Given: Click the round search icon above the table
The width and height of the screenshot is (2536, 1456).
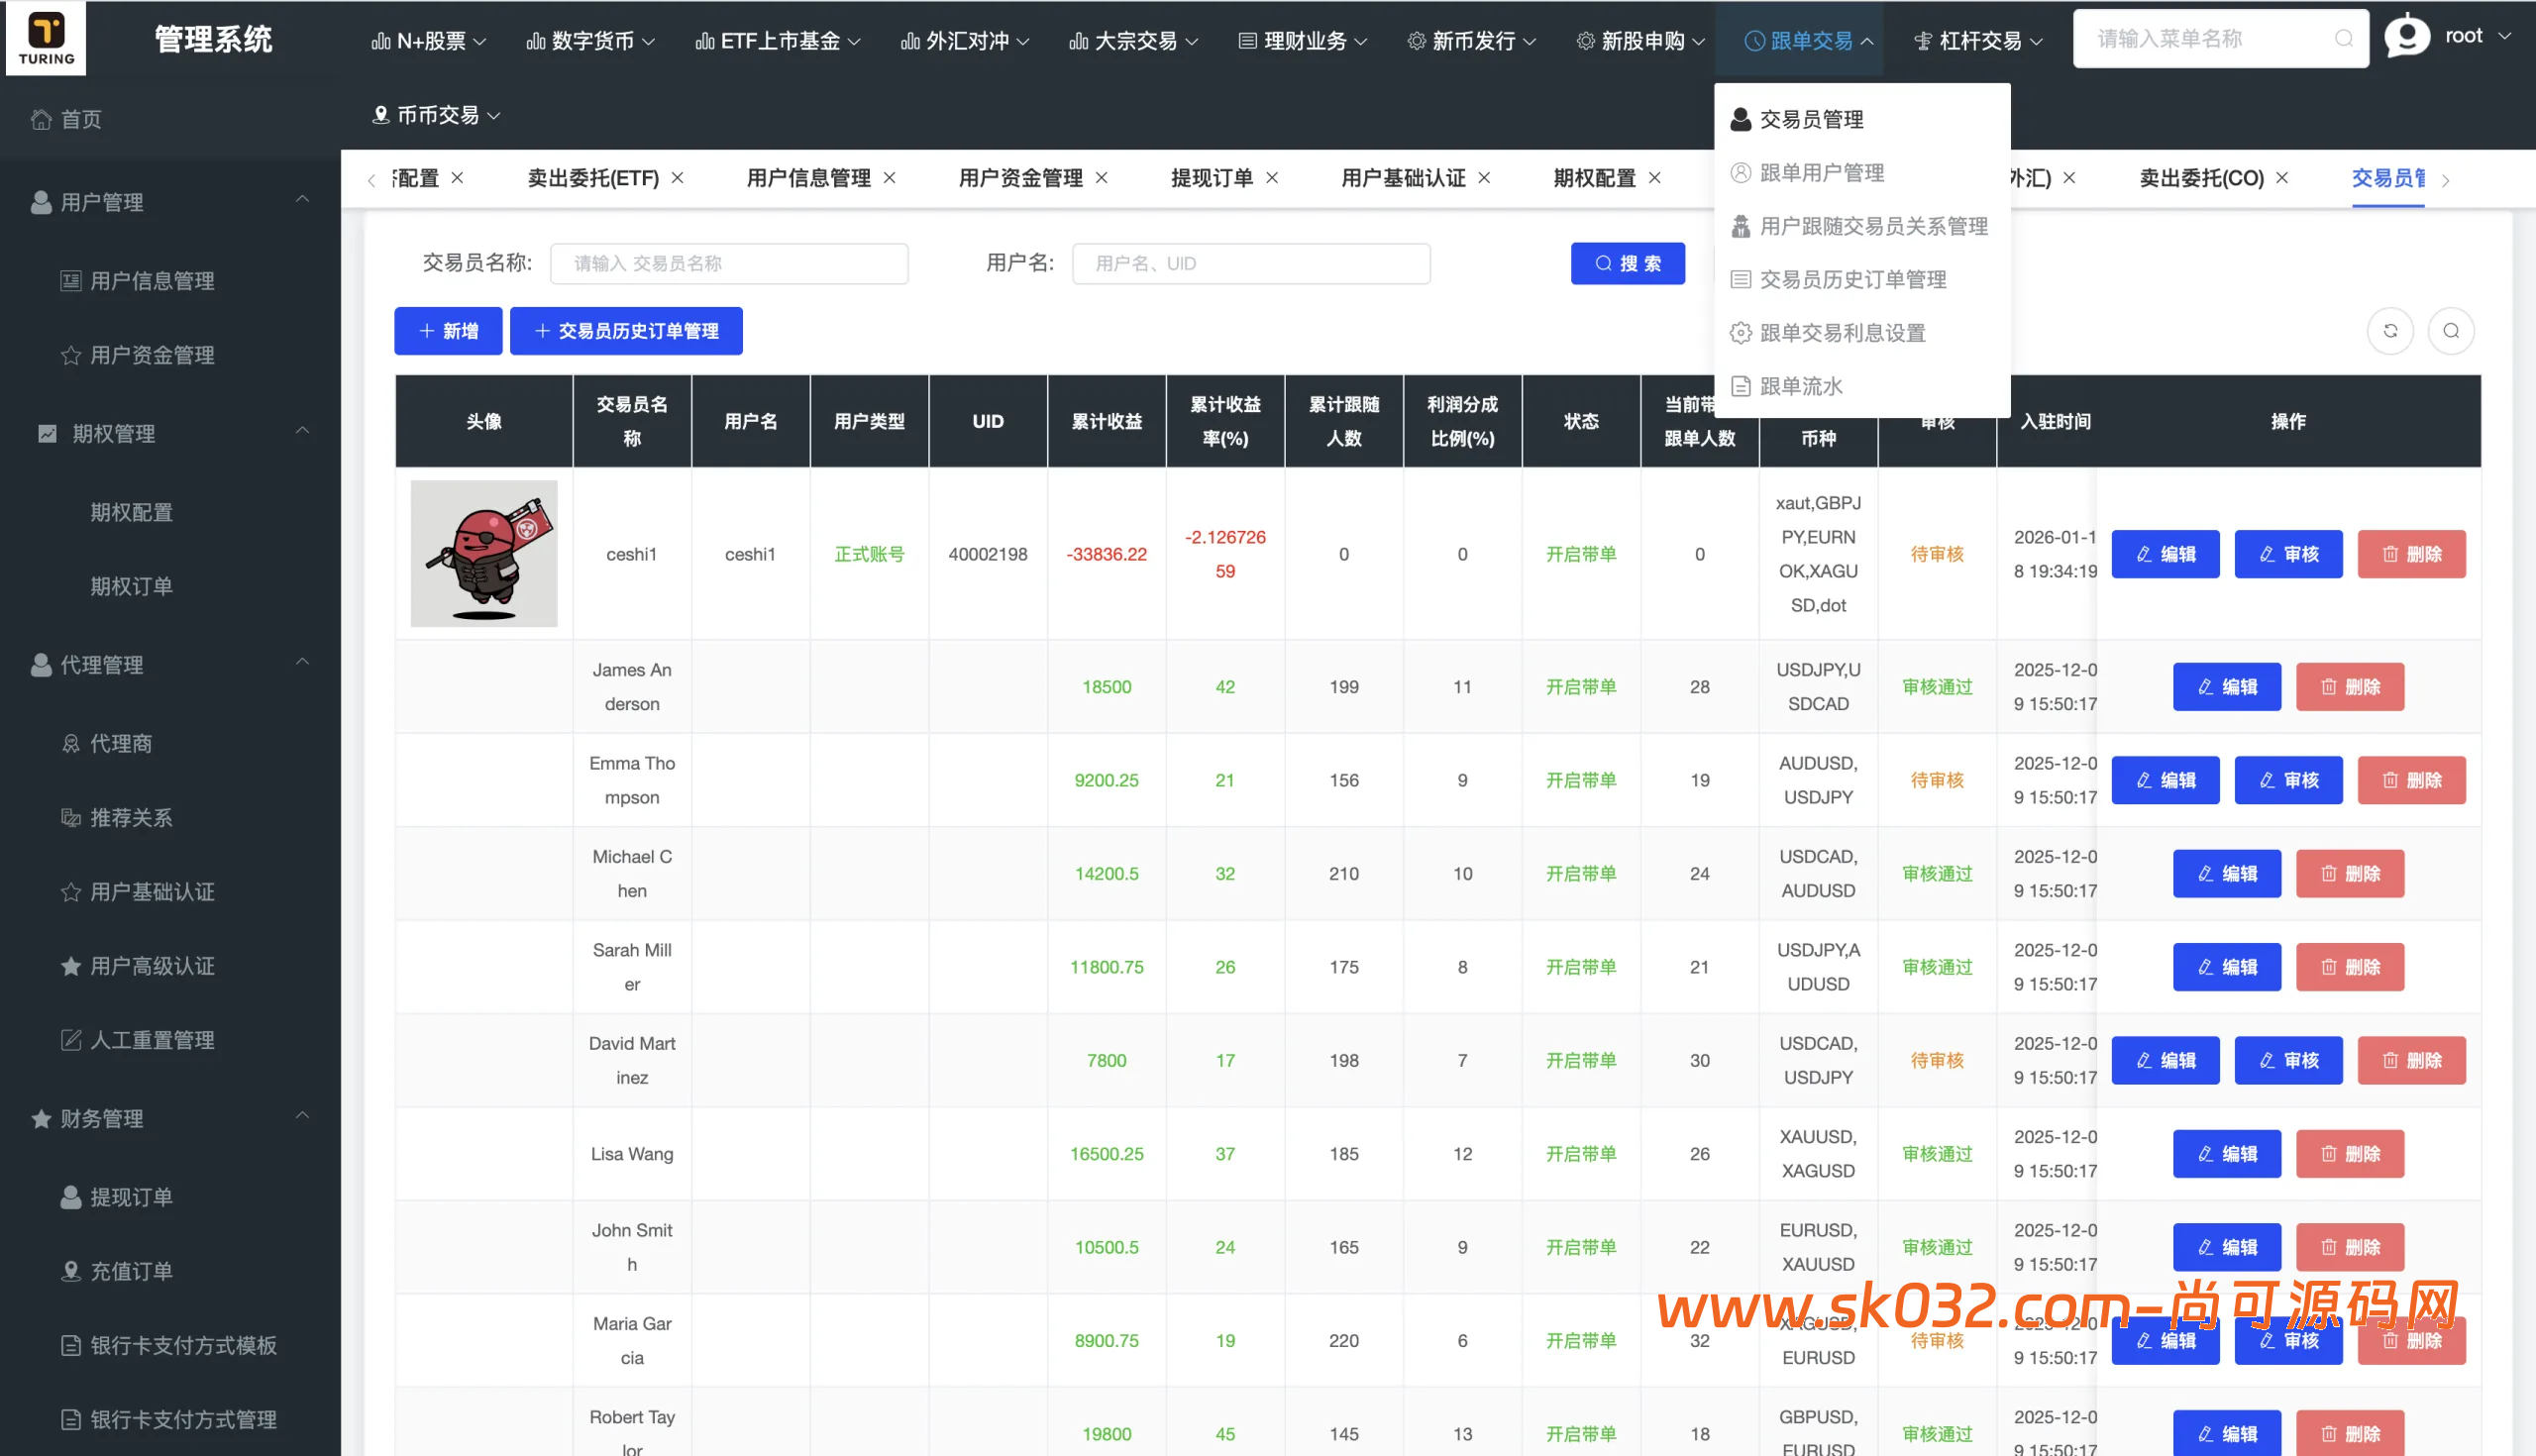Looking at the screenshot, I should pos(2450,331).
